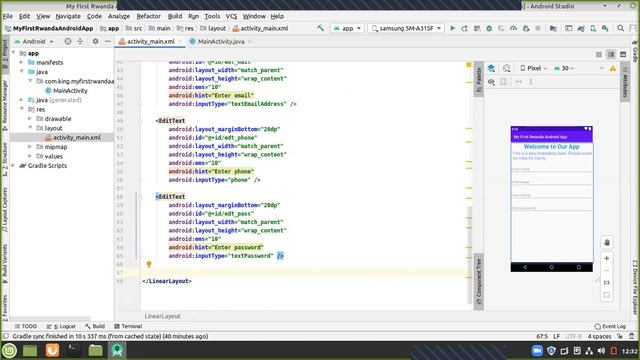The height and width of the screenshot is (360, 640).
Task: Click the Collapse All icon in Project panel
Action: coord(80,41)
